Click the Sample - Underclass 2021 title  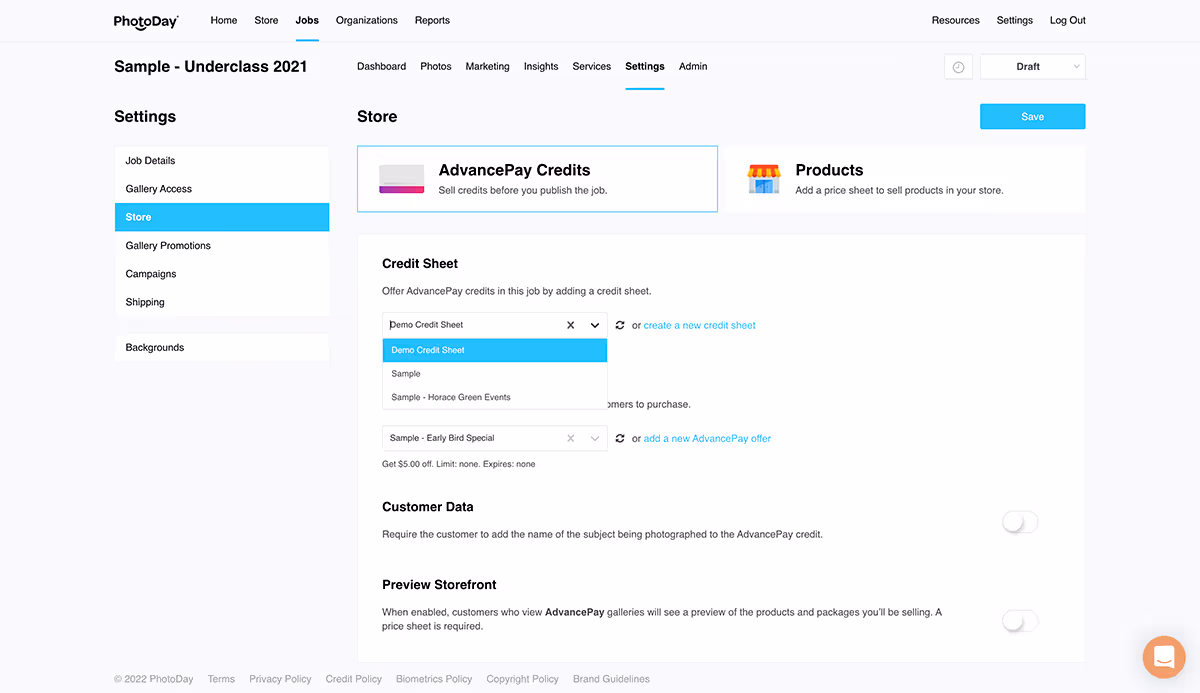(211, 67)
